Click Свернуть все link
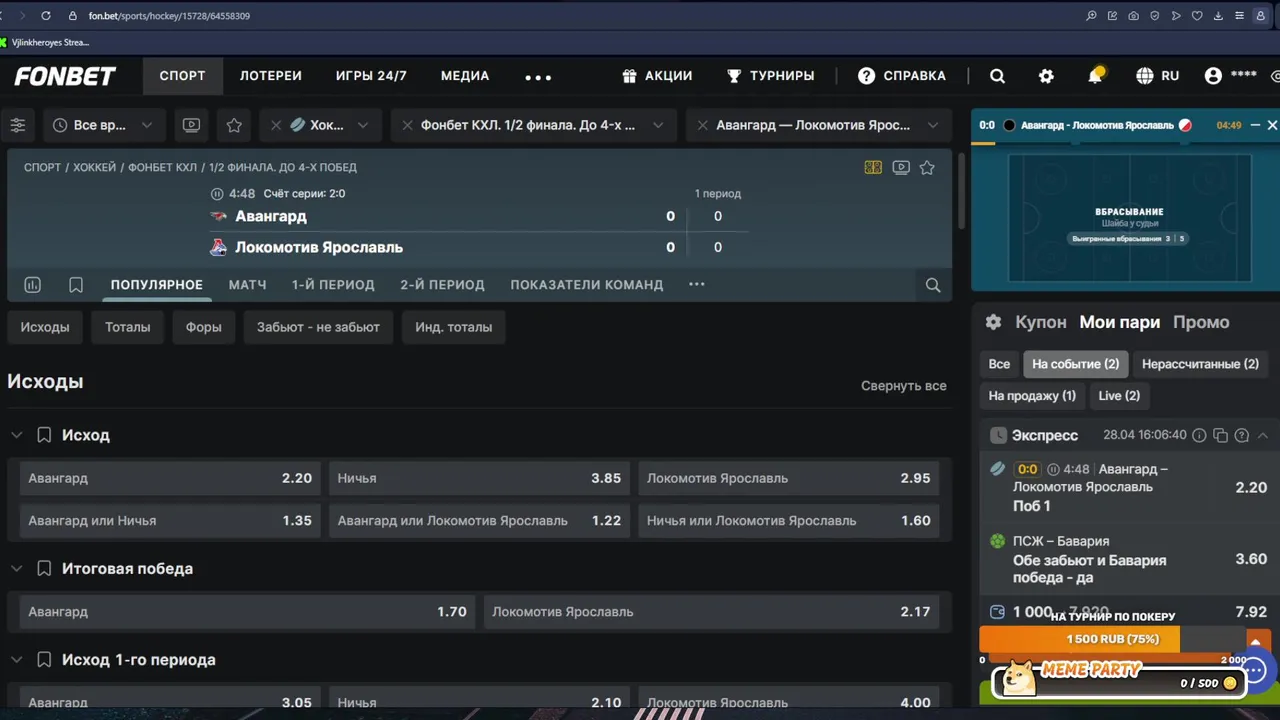The width and height of the screenshot is (1280, 720). click(x=904, y=385)
